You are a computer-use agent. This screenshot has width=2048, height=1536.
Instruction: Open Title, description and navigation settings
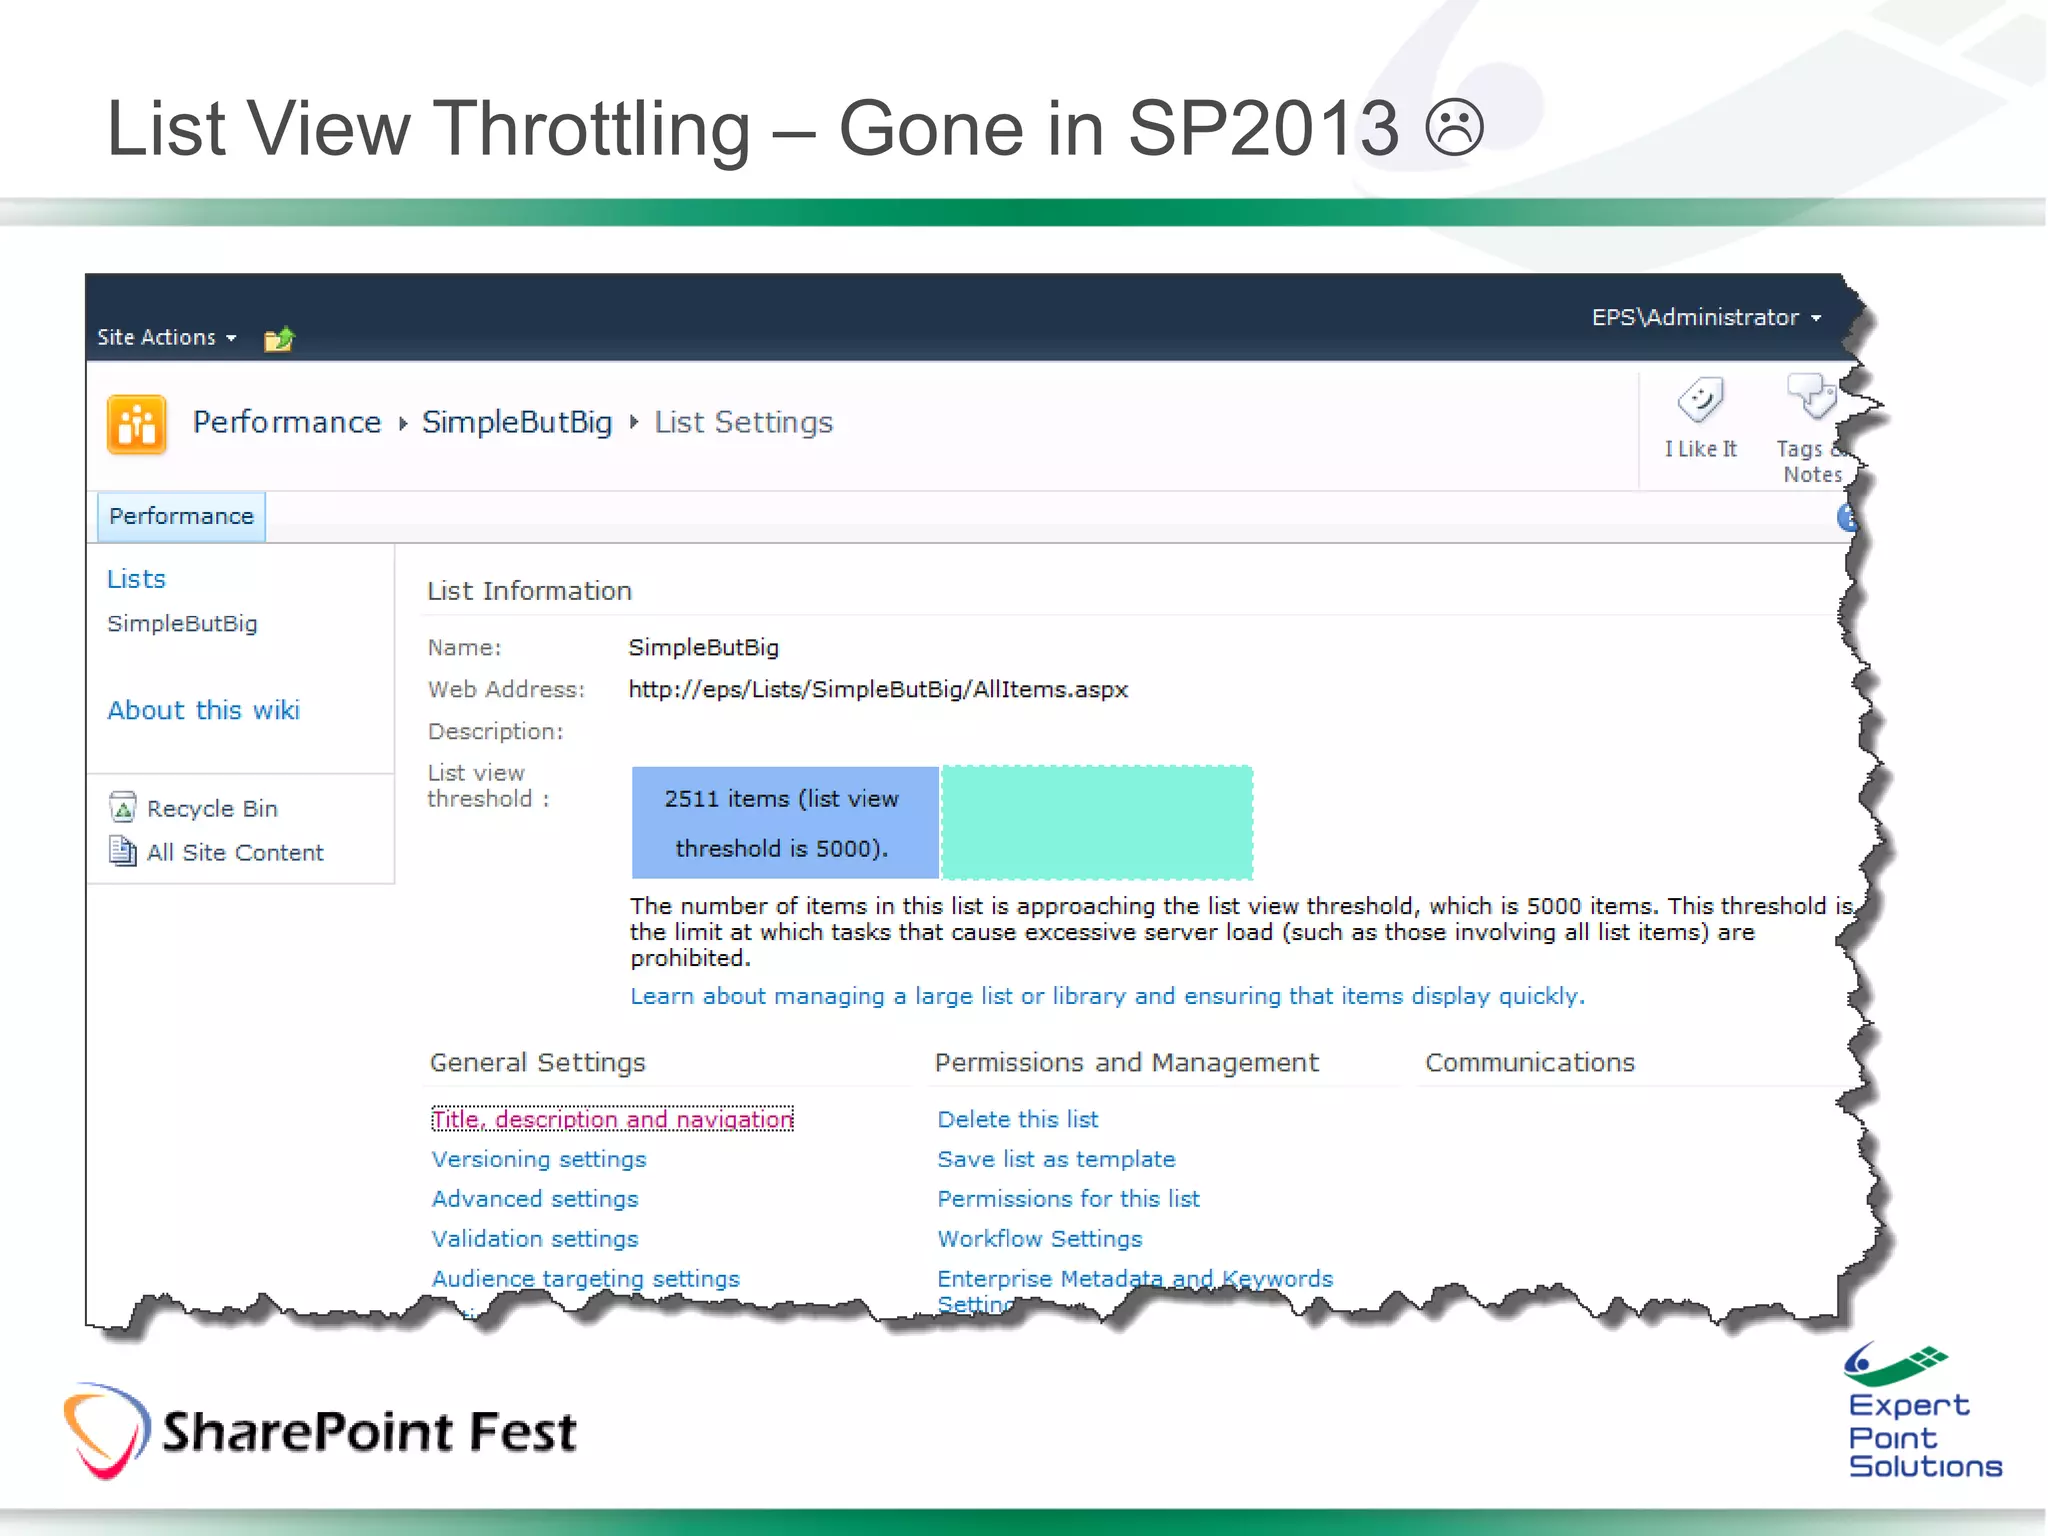pyautogui.click(x=612, y=1119)
